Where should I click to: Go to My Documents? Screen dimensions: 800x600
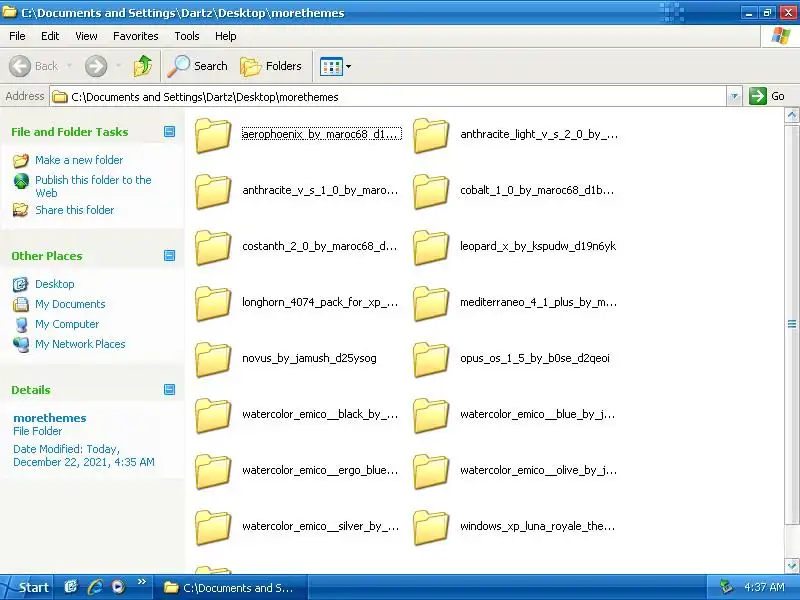click(x=70, y=304)
